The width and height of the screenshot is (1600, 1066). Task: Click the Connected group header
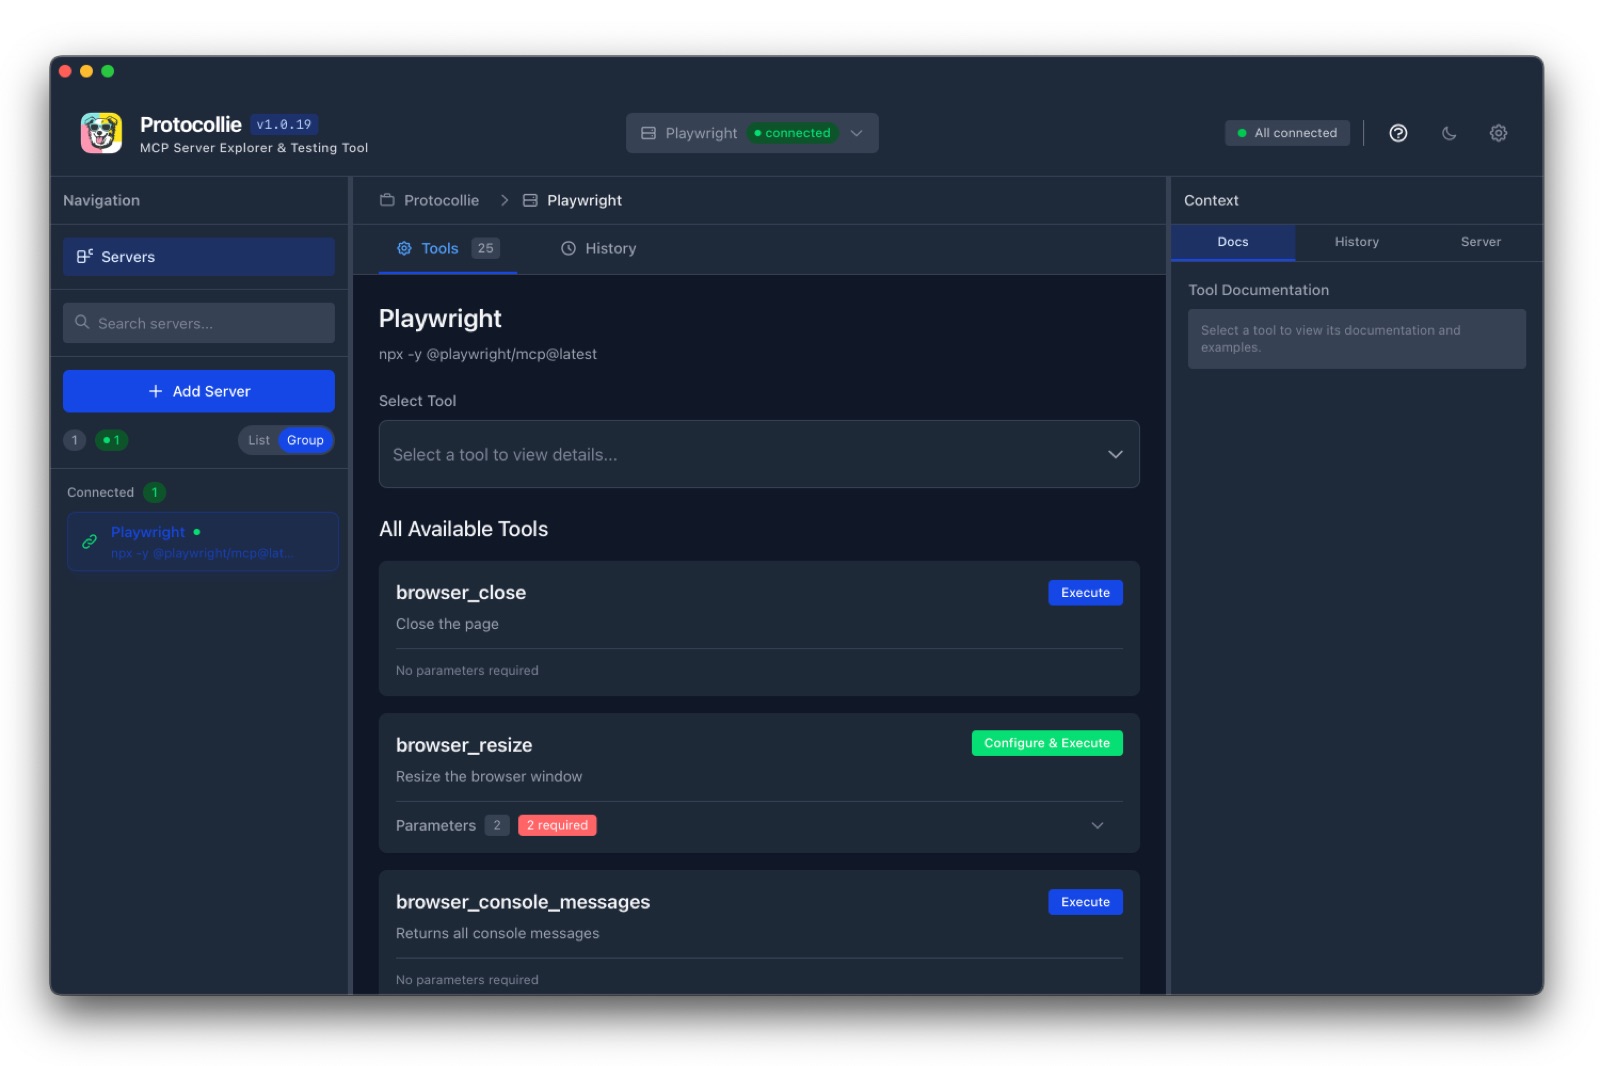(x=116, y=492)
